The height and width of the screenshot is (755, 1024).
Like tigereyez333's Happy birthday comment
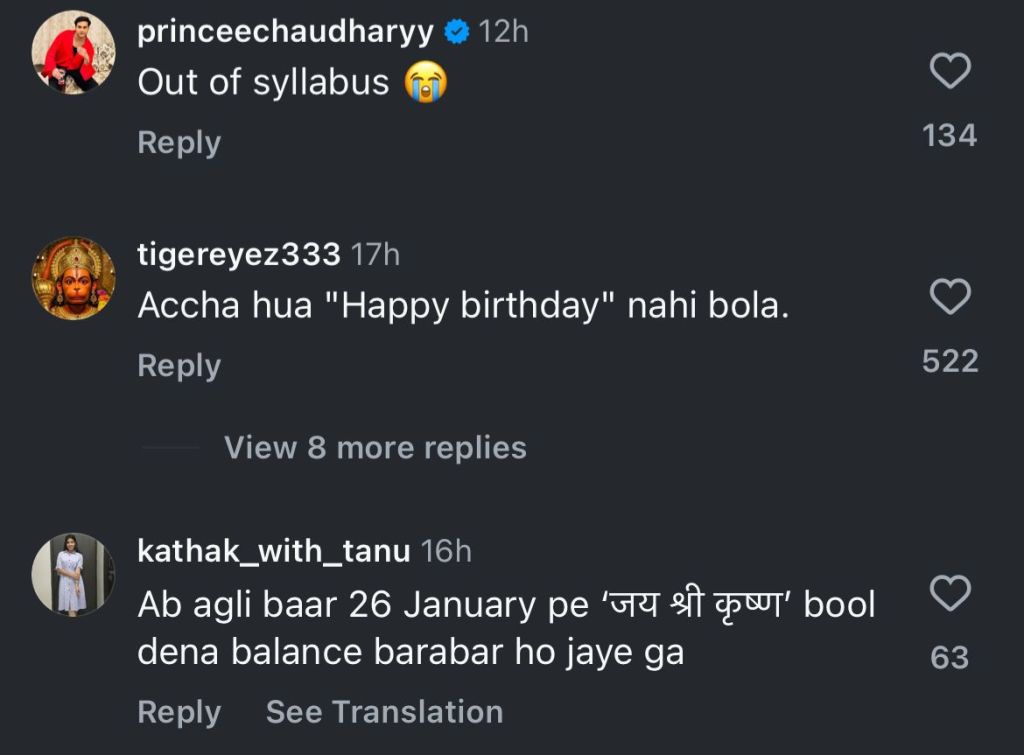coord(950,296)
